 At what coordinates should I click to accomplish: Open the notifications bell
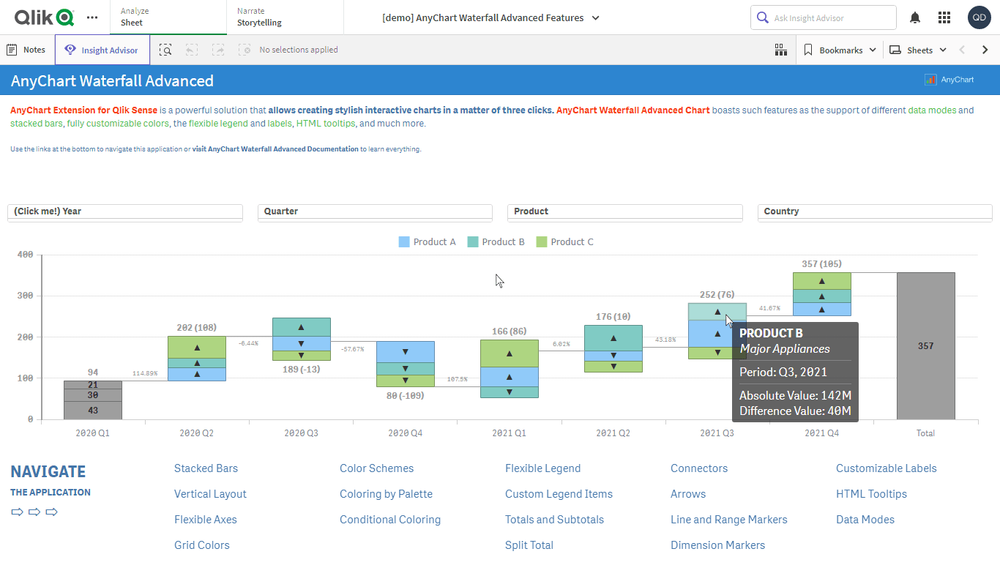tap(915, 18)
